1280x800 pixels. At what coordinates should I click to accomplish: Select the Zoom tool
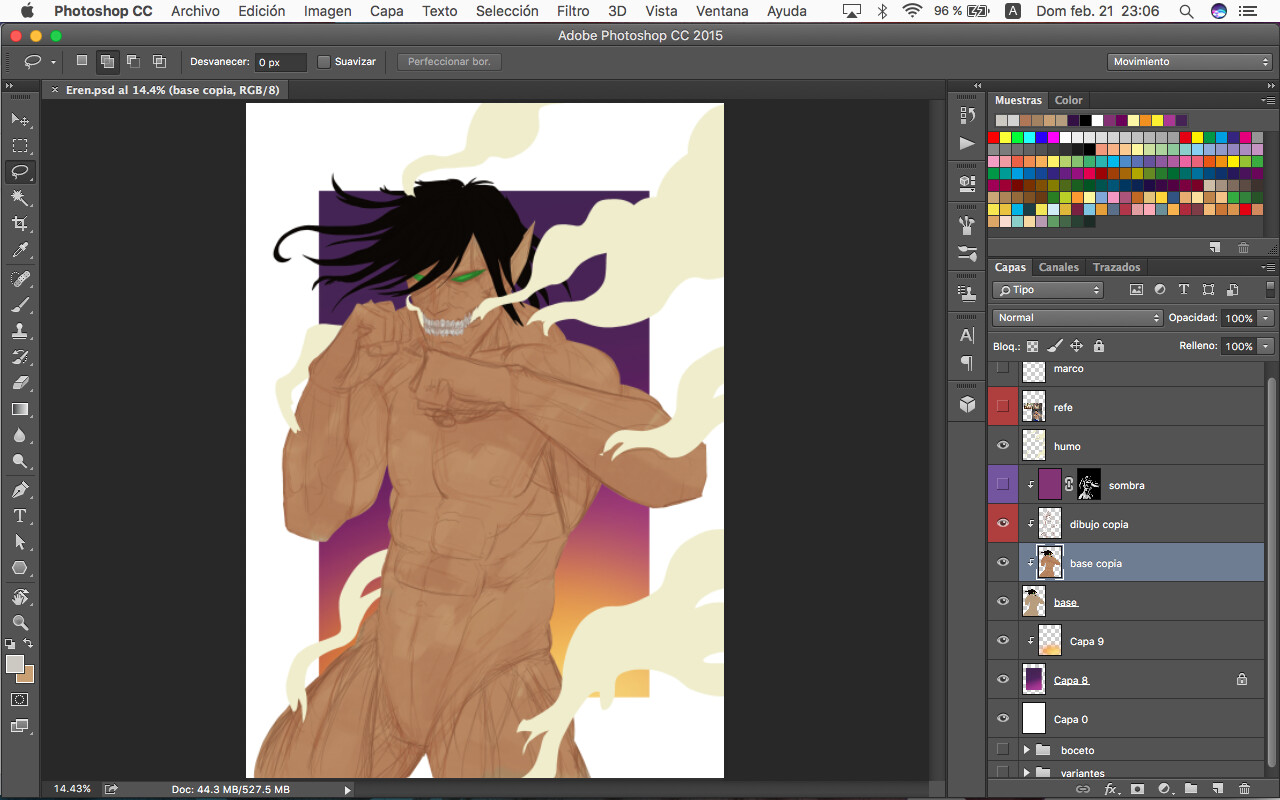pyautogui.click(x=20, y=623)
